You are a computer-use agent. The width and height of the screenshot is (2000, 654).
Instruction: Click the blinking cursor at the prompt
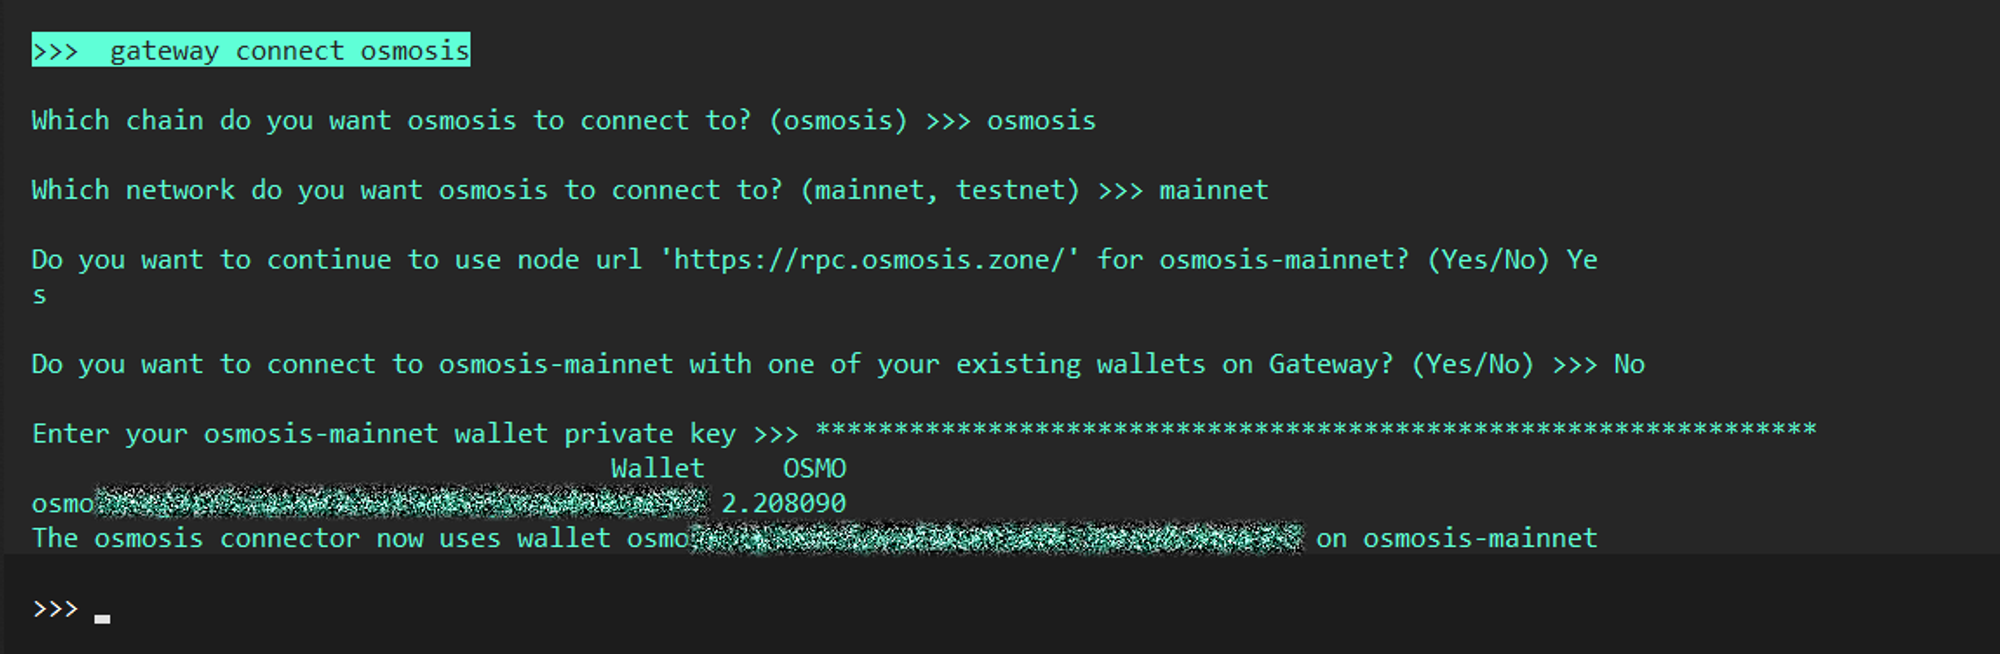coord(102,618)
